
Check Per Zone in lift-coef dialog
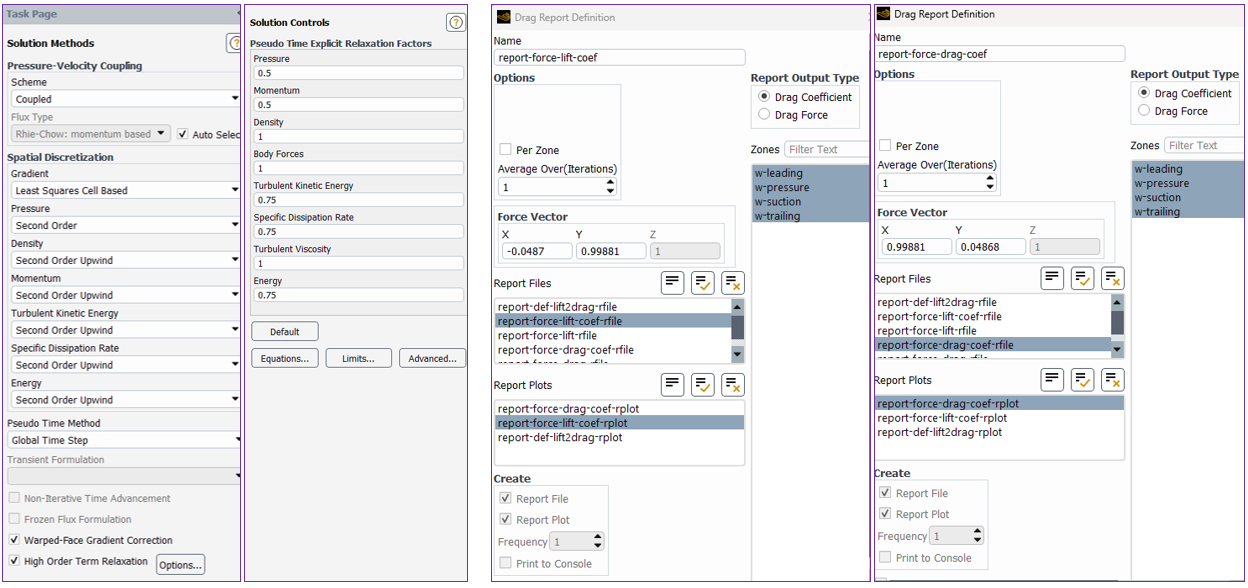506,150
